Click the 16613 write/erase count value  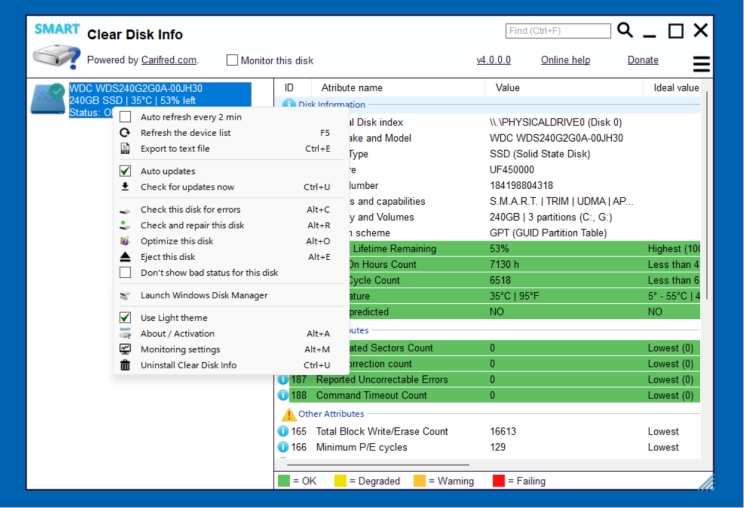[x=503, y=431]
